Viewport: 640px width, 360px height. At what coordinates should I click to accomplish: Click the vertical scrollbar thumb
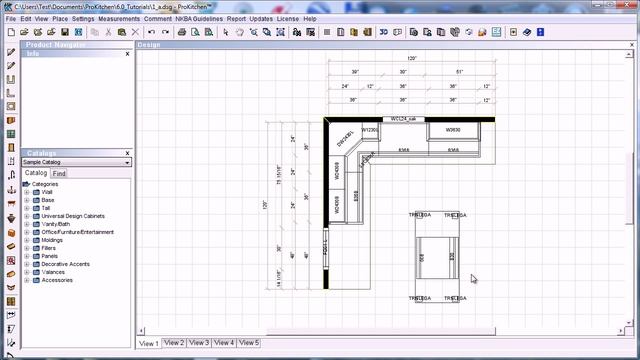click(629, 189)
